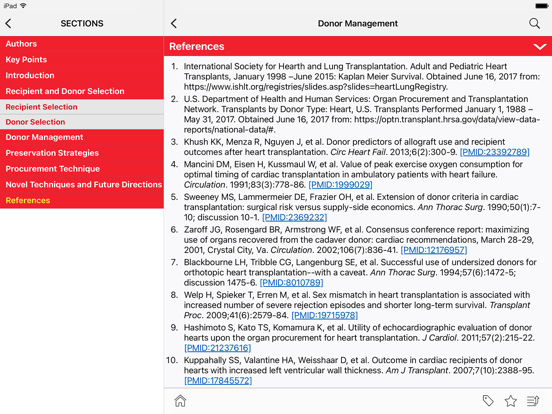
Task: Select Recipient Selection subsection
Action: pos(82,107)
